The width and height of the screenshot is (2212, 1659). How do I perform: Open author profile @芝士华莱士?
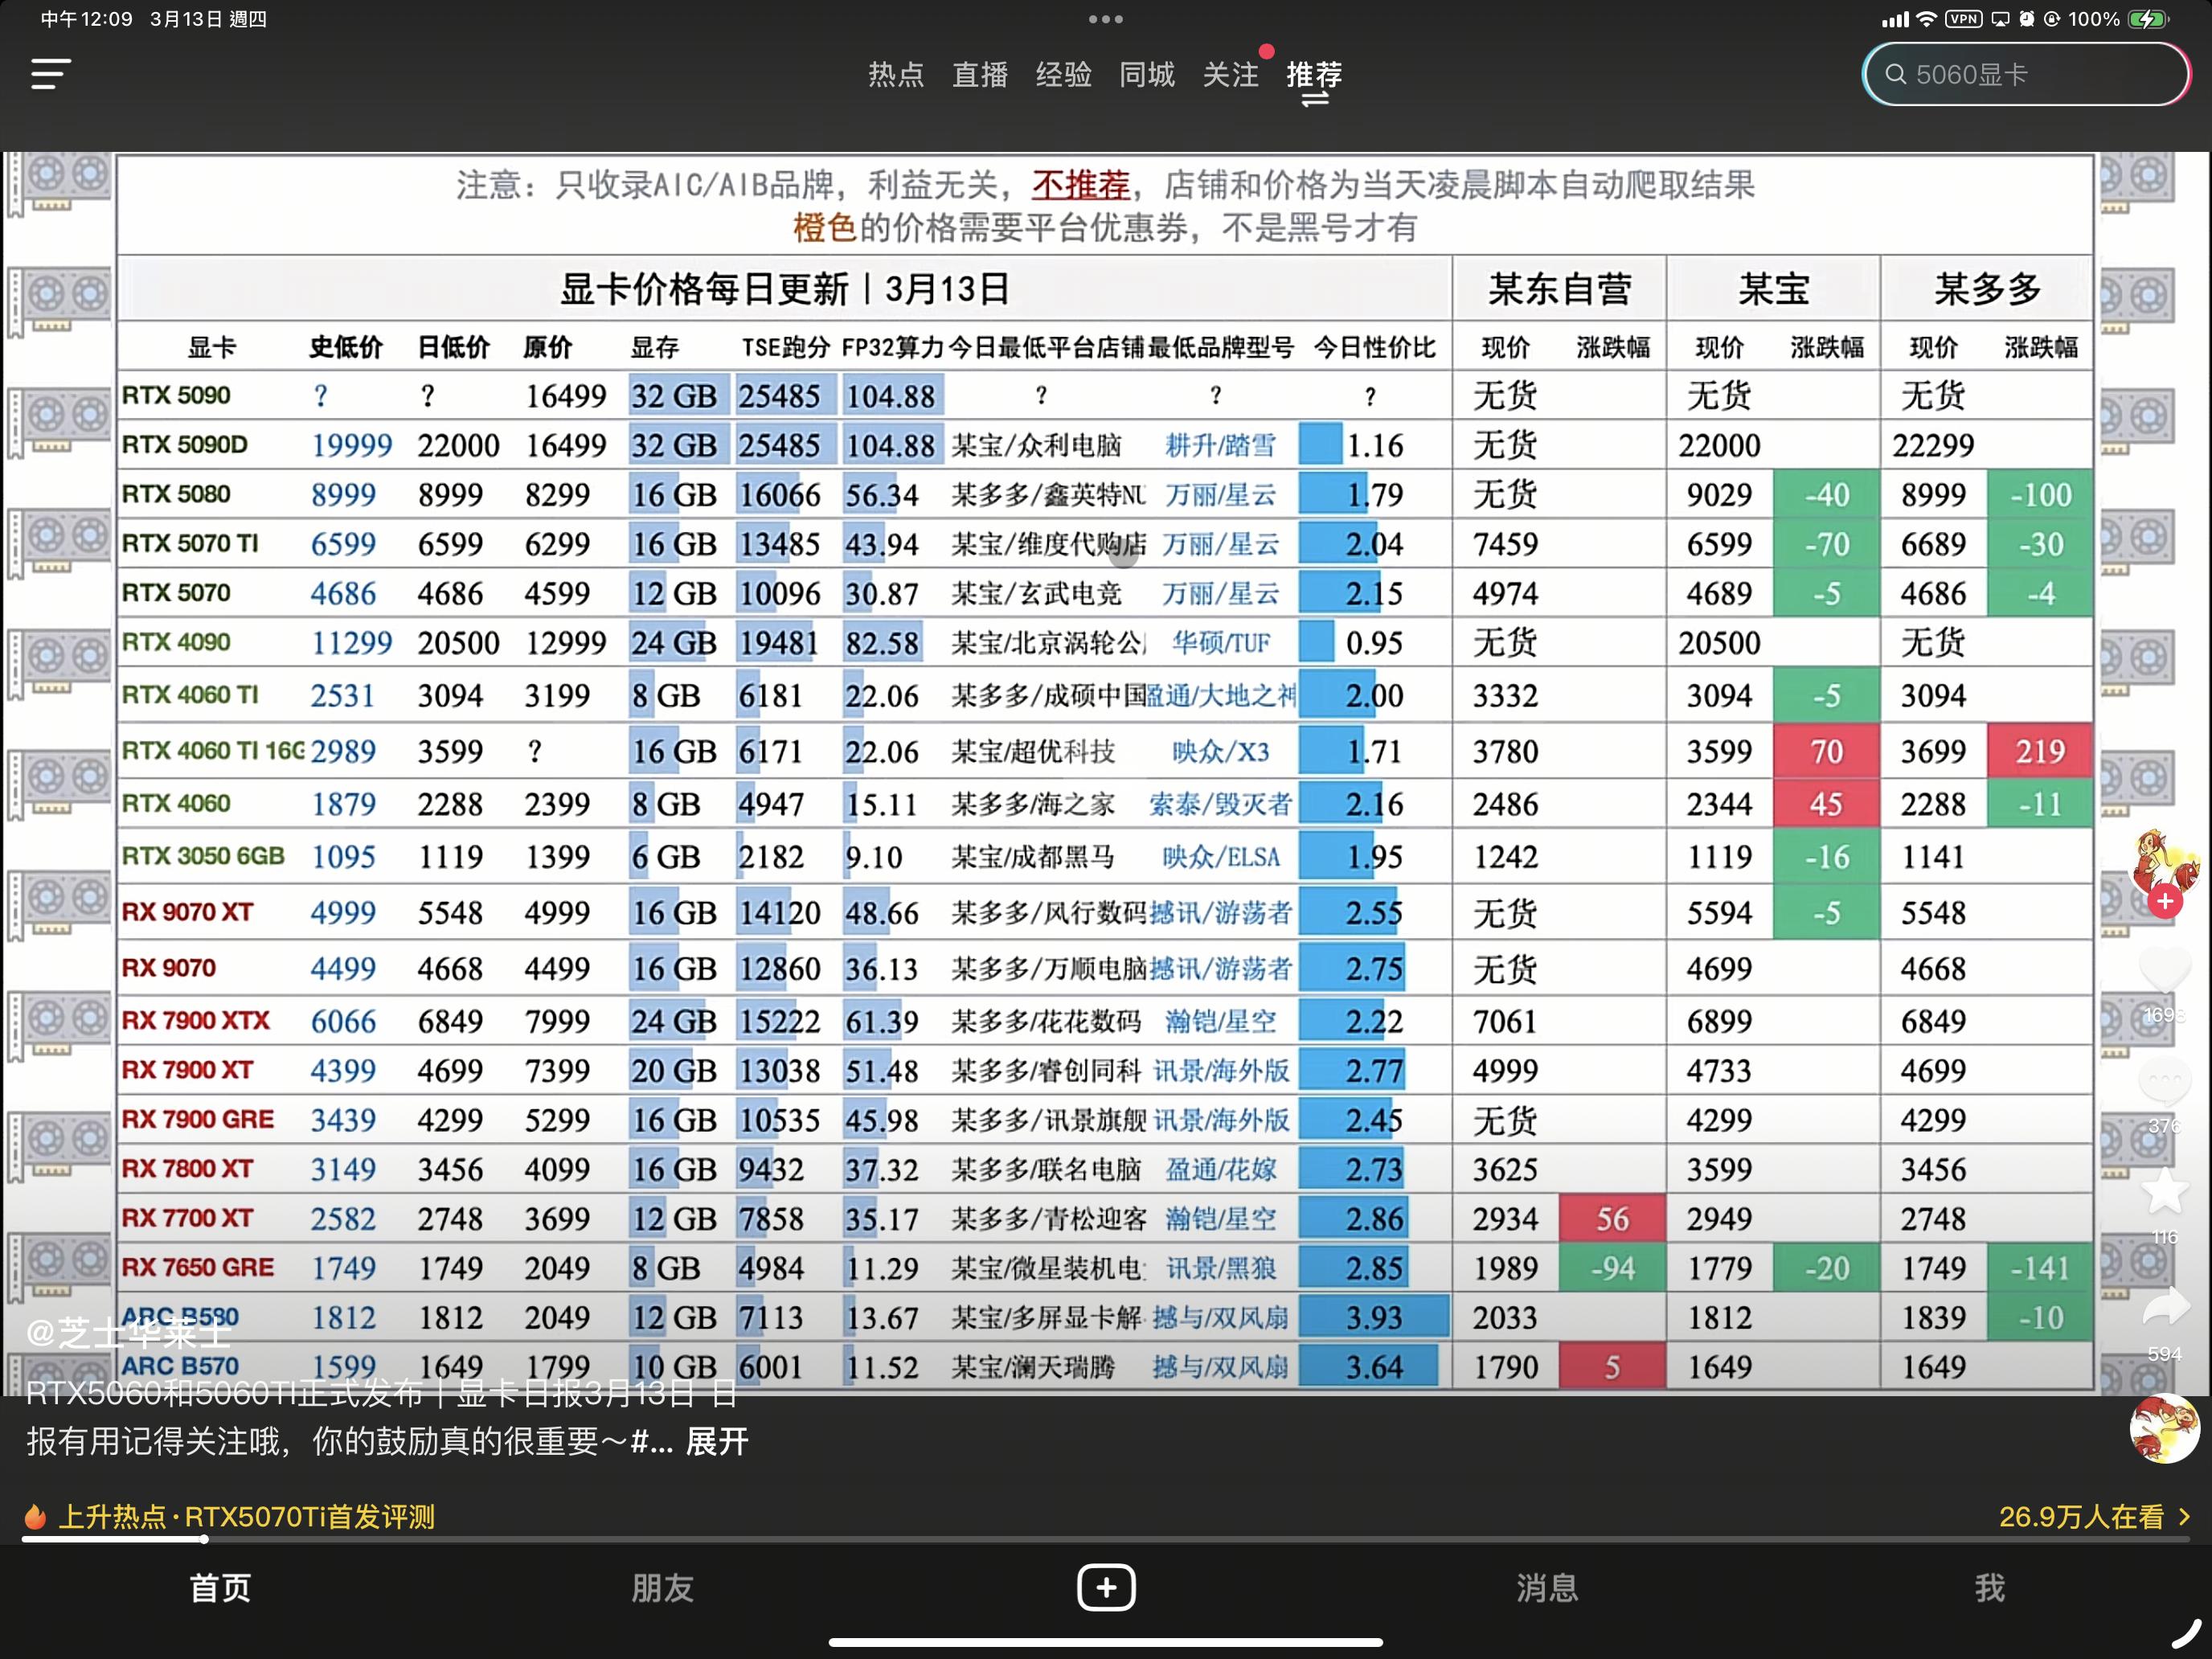[x=128, y=1333]
